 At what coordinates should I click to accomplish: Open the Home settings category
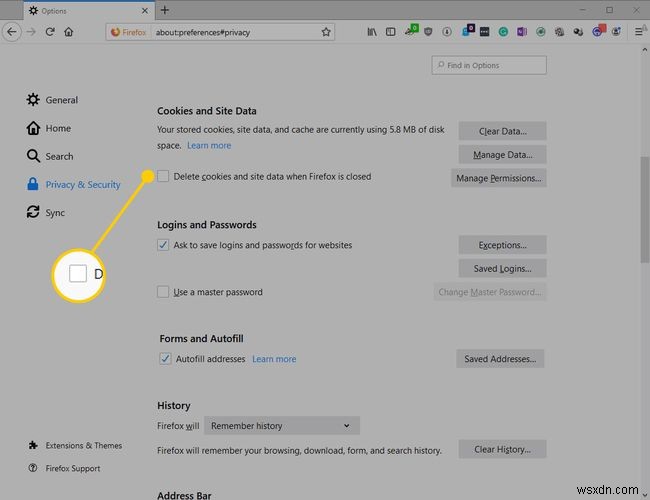[49, 128]
